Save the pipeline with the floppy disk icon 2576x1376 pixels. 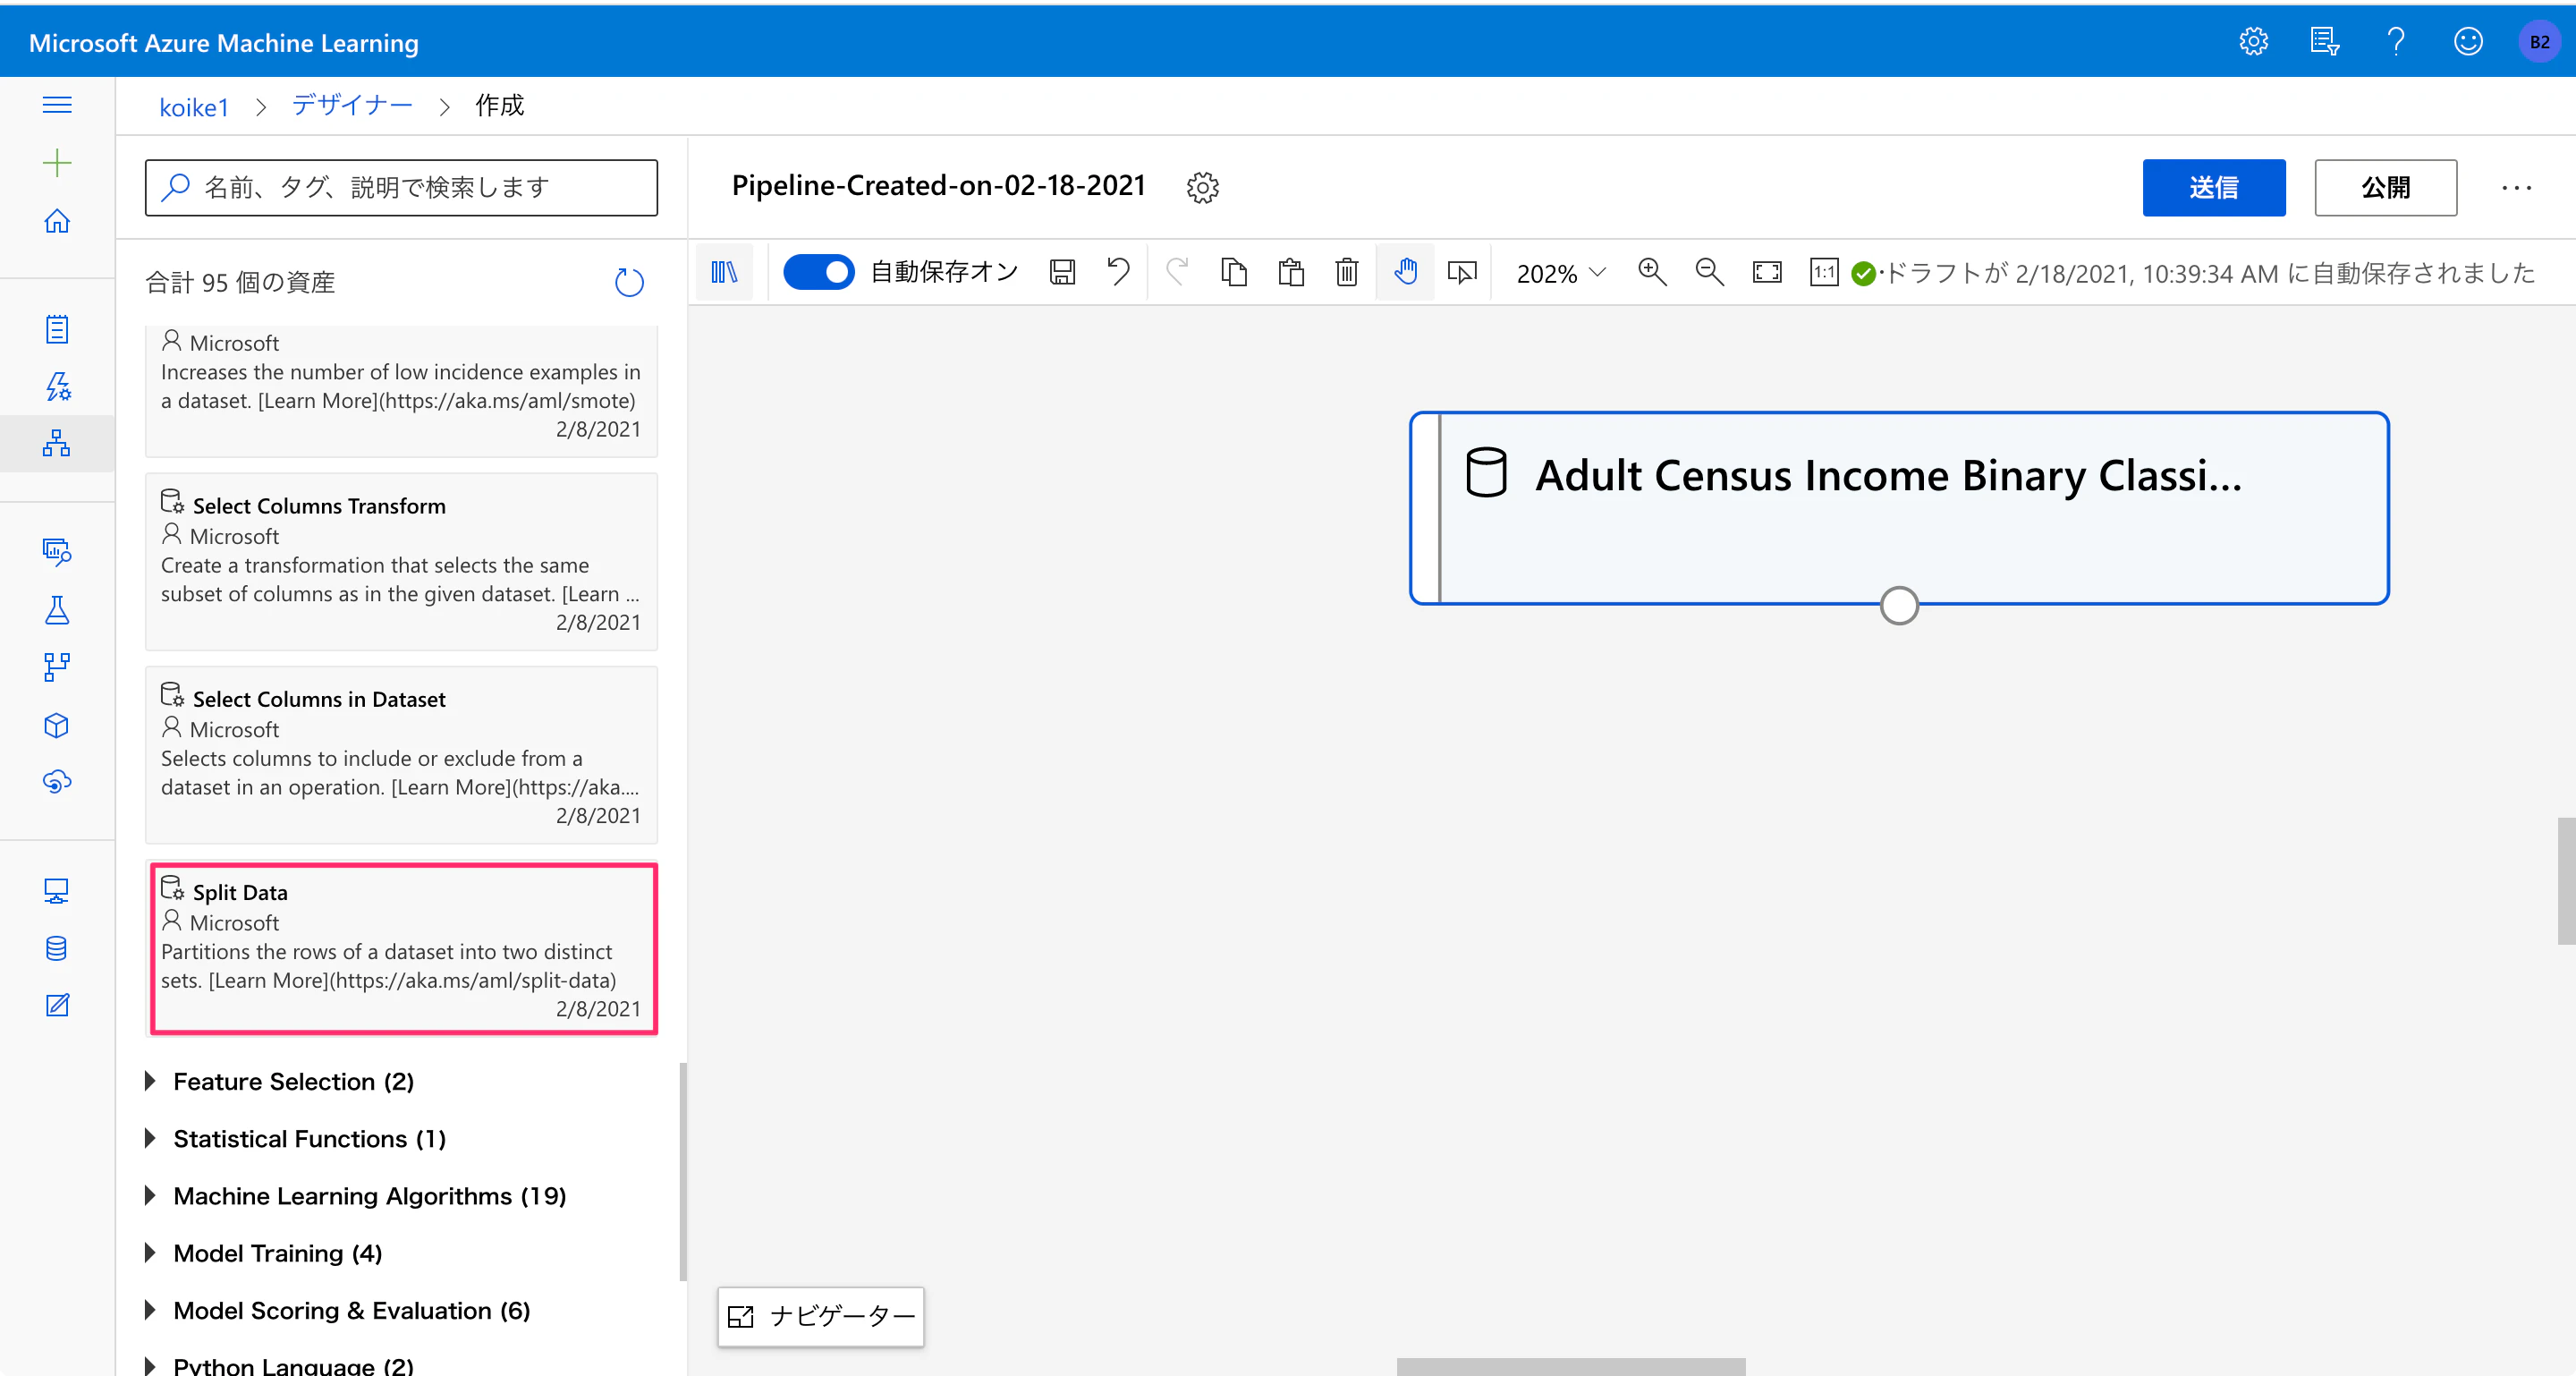pos(1062,272)
